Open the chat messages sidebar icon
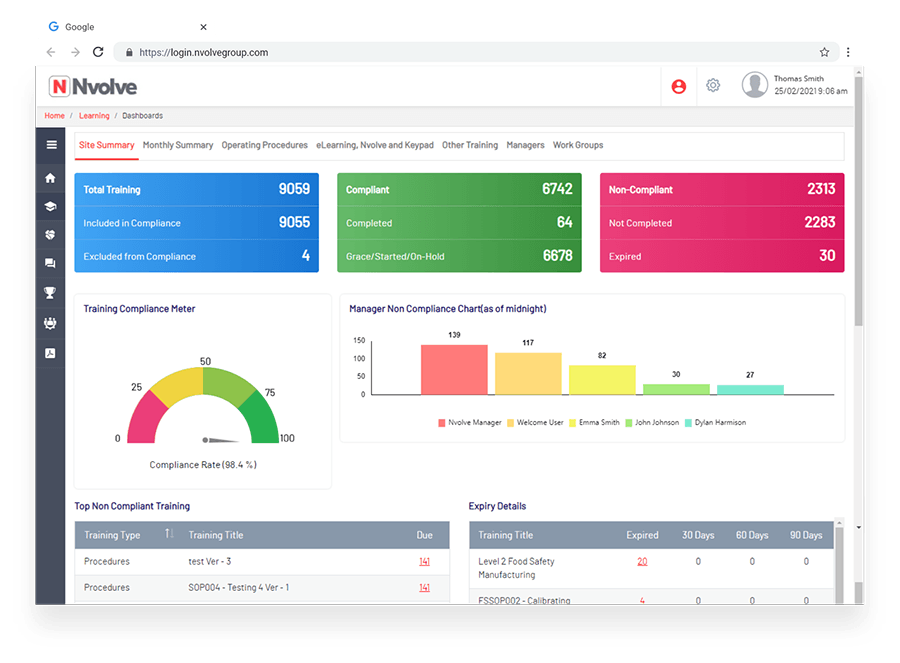The image size is (900, 663). click(50, 264)
